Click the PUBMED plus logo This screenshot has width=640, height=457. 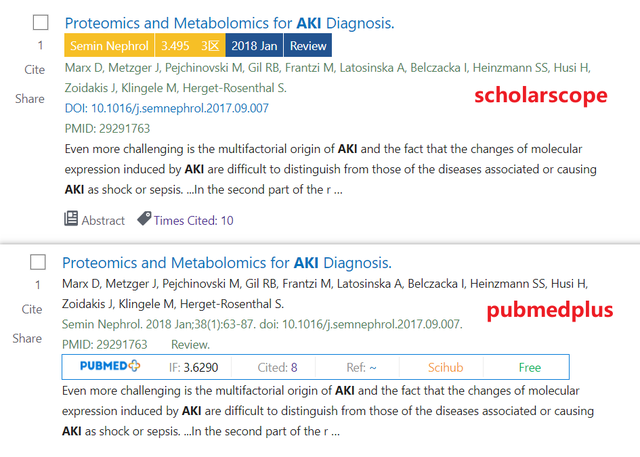[x=110, y=366]
